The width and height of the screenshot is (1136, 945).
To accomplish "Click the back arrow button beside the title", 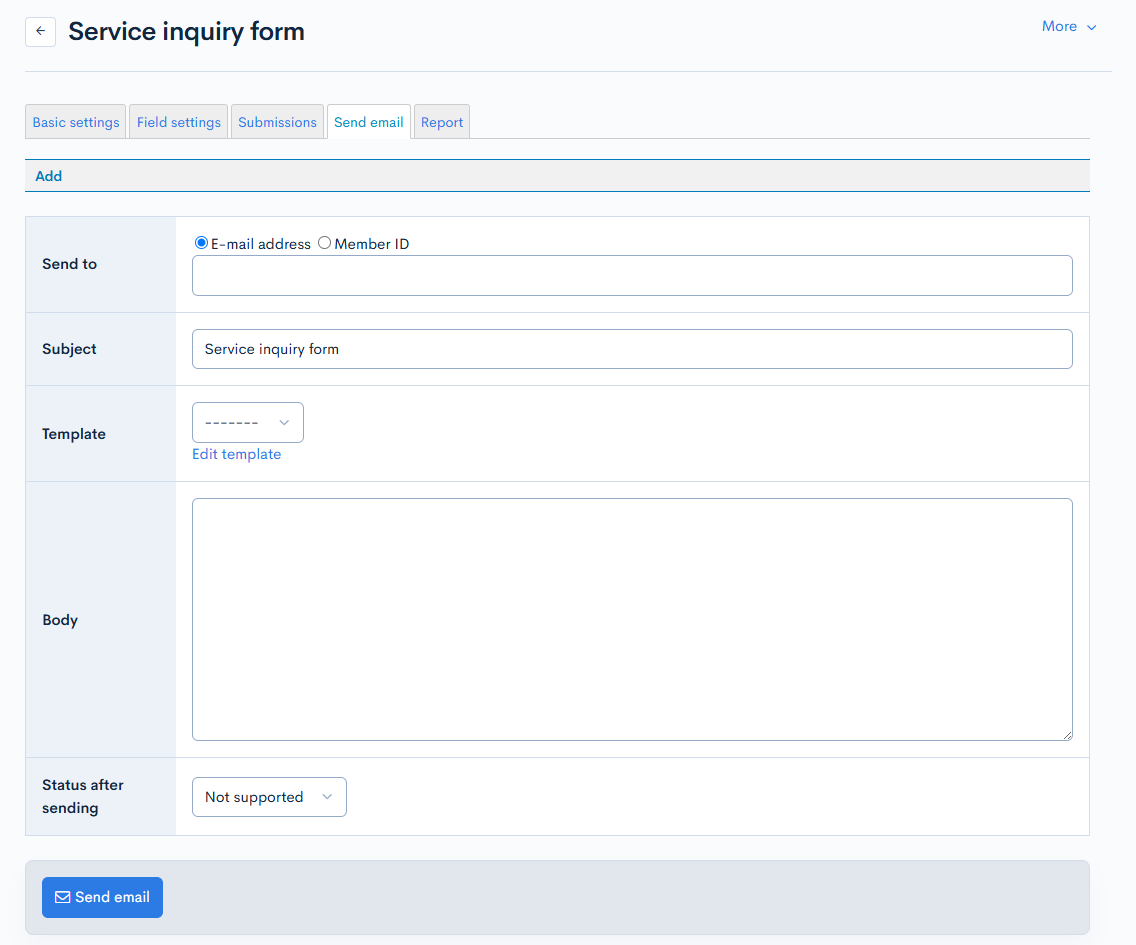I will click(40, 31).
